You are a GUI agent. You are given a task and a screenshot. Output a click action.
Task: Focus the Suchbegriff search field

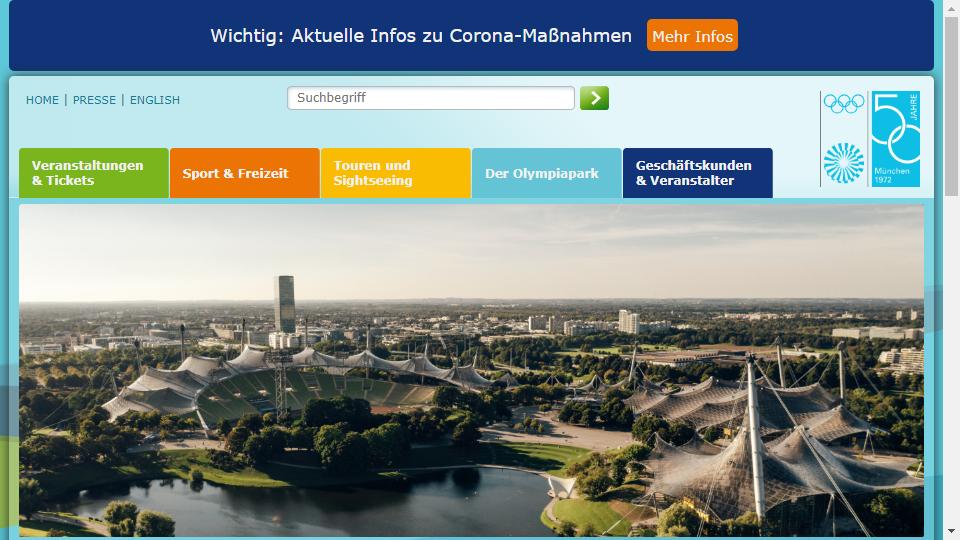pyautogui.click(x=430, y=98)
